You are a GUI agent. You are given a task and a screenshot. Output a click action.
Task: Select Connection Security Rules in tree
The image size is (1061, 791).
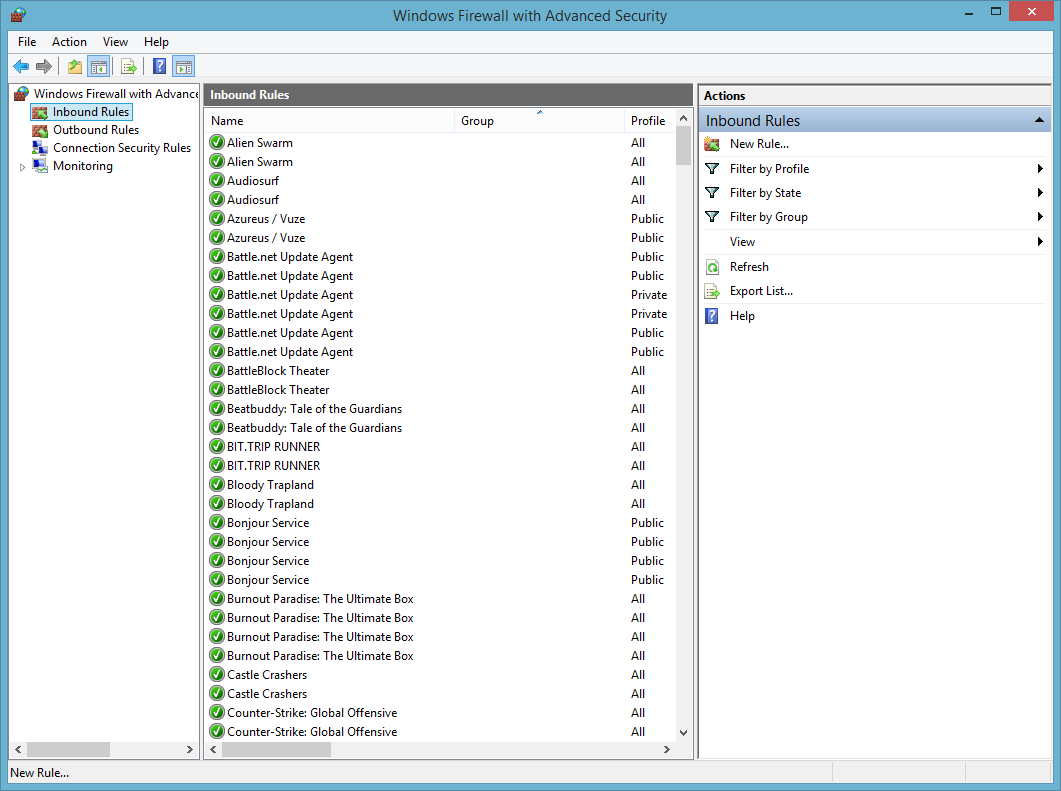(x=122, y=148)
